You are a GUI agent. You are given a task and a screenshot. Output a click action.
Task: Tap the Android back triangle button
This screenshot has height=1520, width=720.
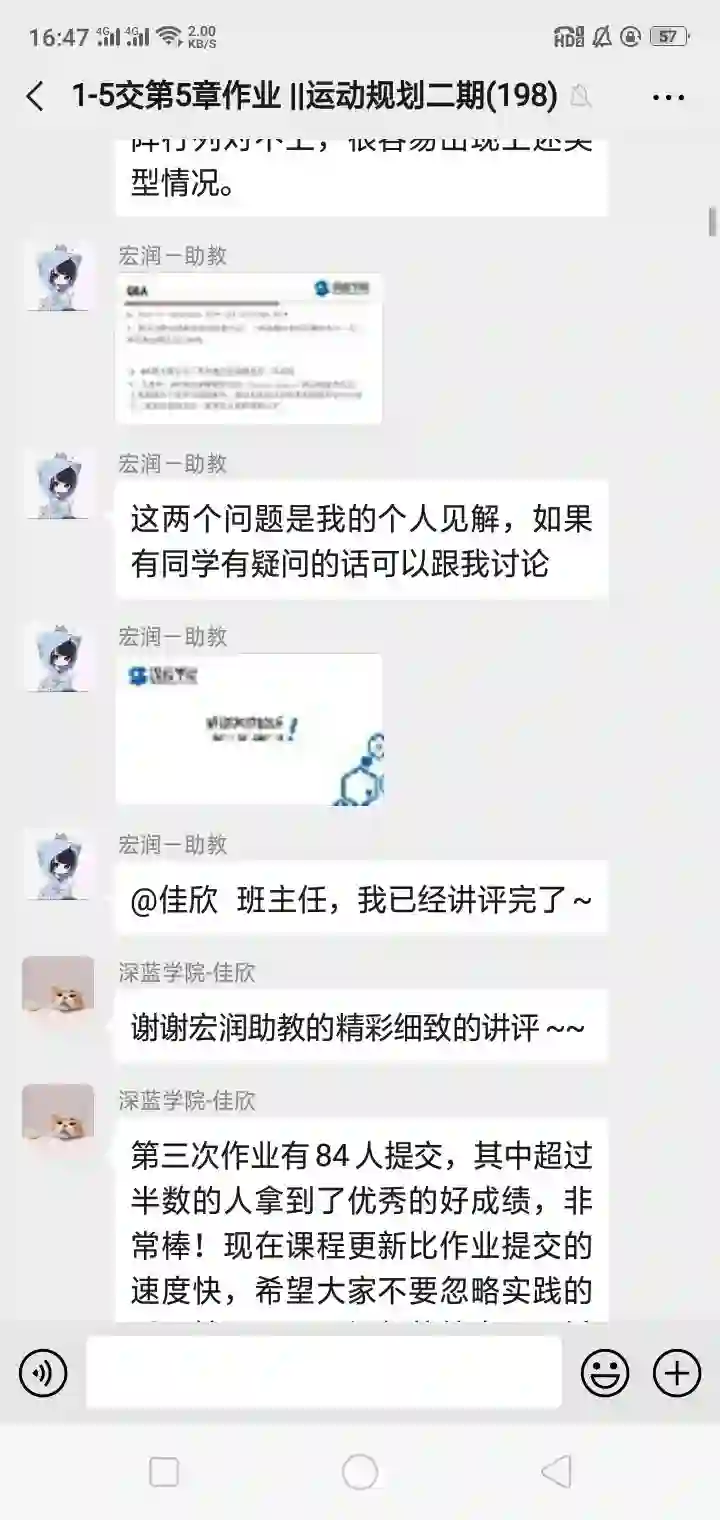tap(556, 1472)
